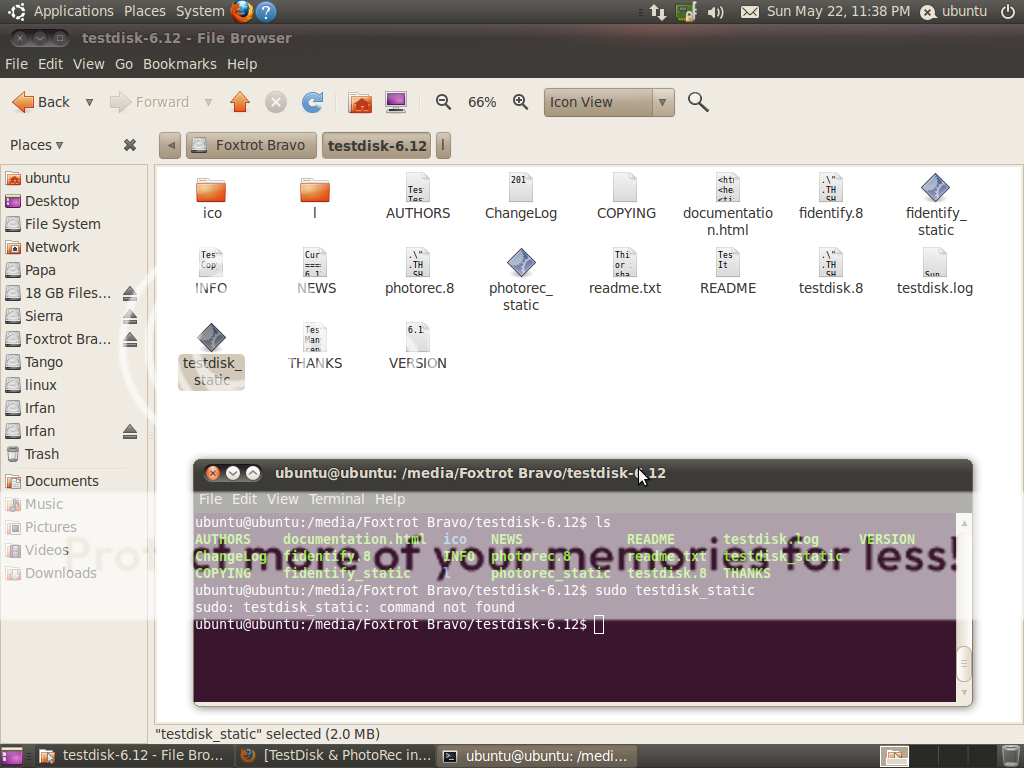Open the Icon View mode dropdown
Viewport: 1024px width, 768px height.
point(610,102)
